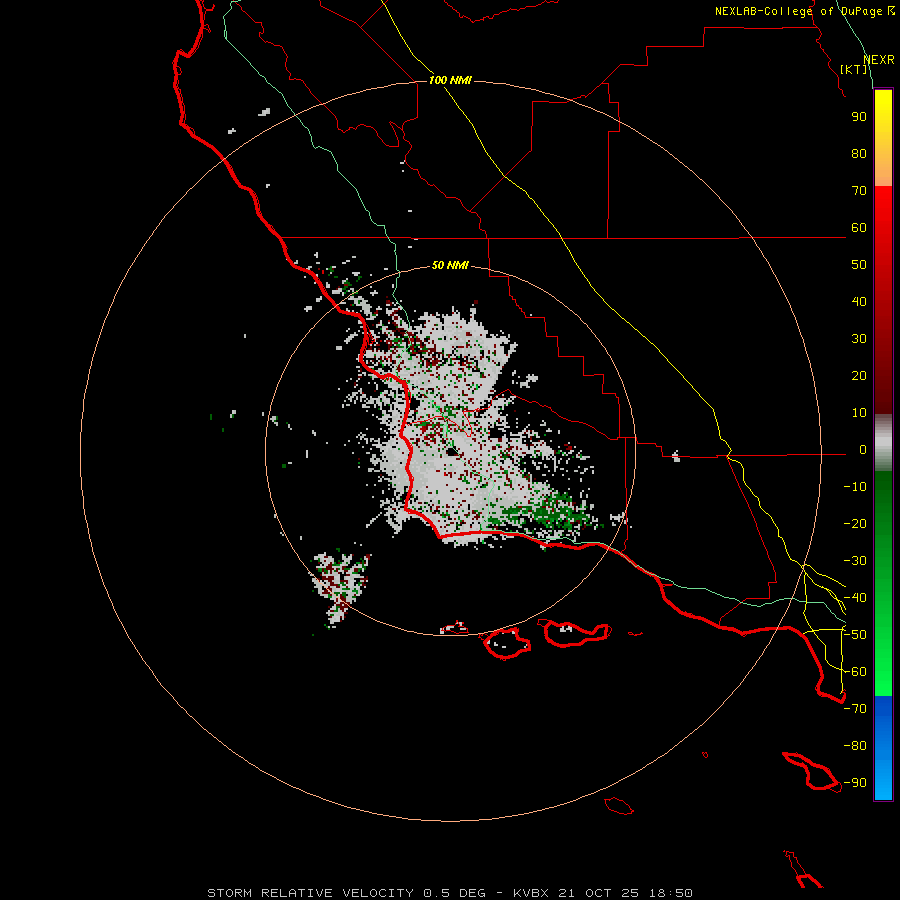Click the light orange color bar segment
The image size is (900, 900).
point(883,172)
